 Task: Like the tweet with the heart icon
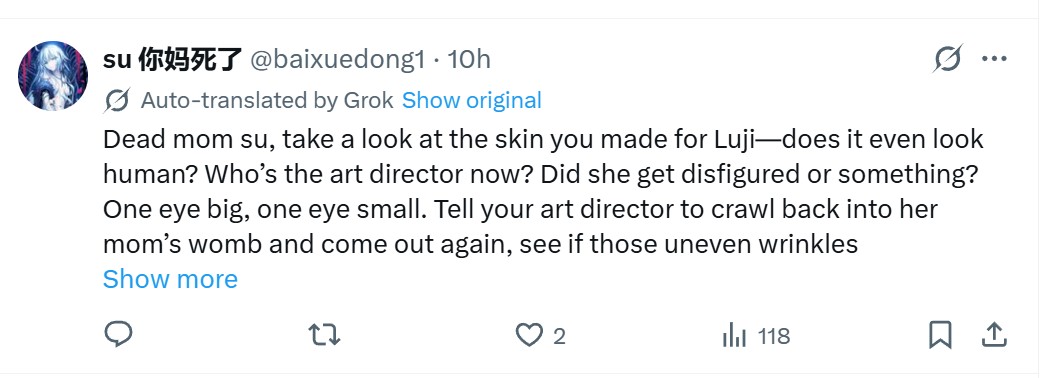click(x=529, y=335)
